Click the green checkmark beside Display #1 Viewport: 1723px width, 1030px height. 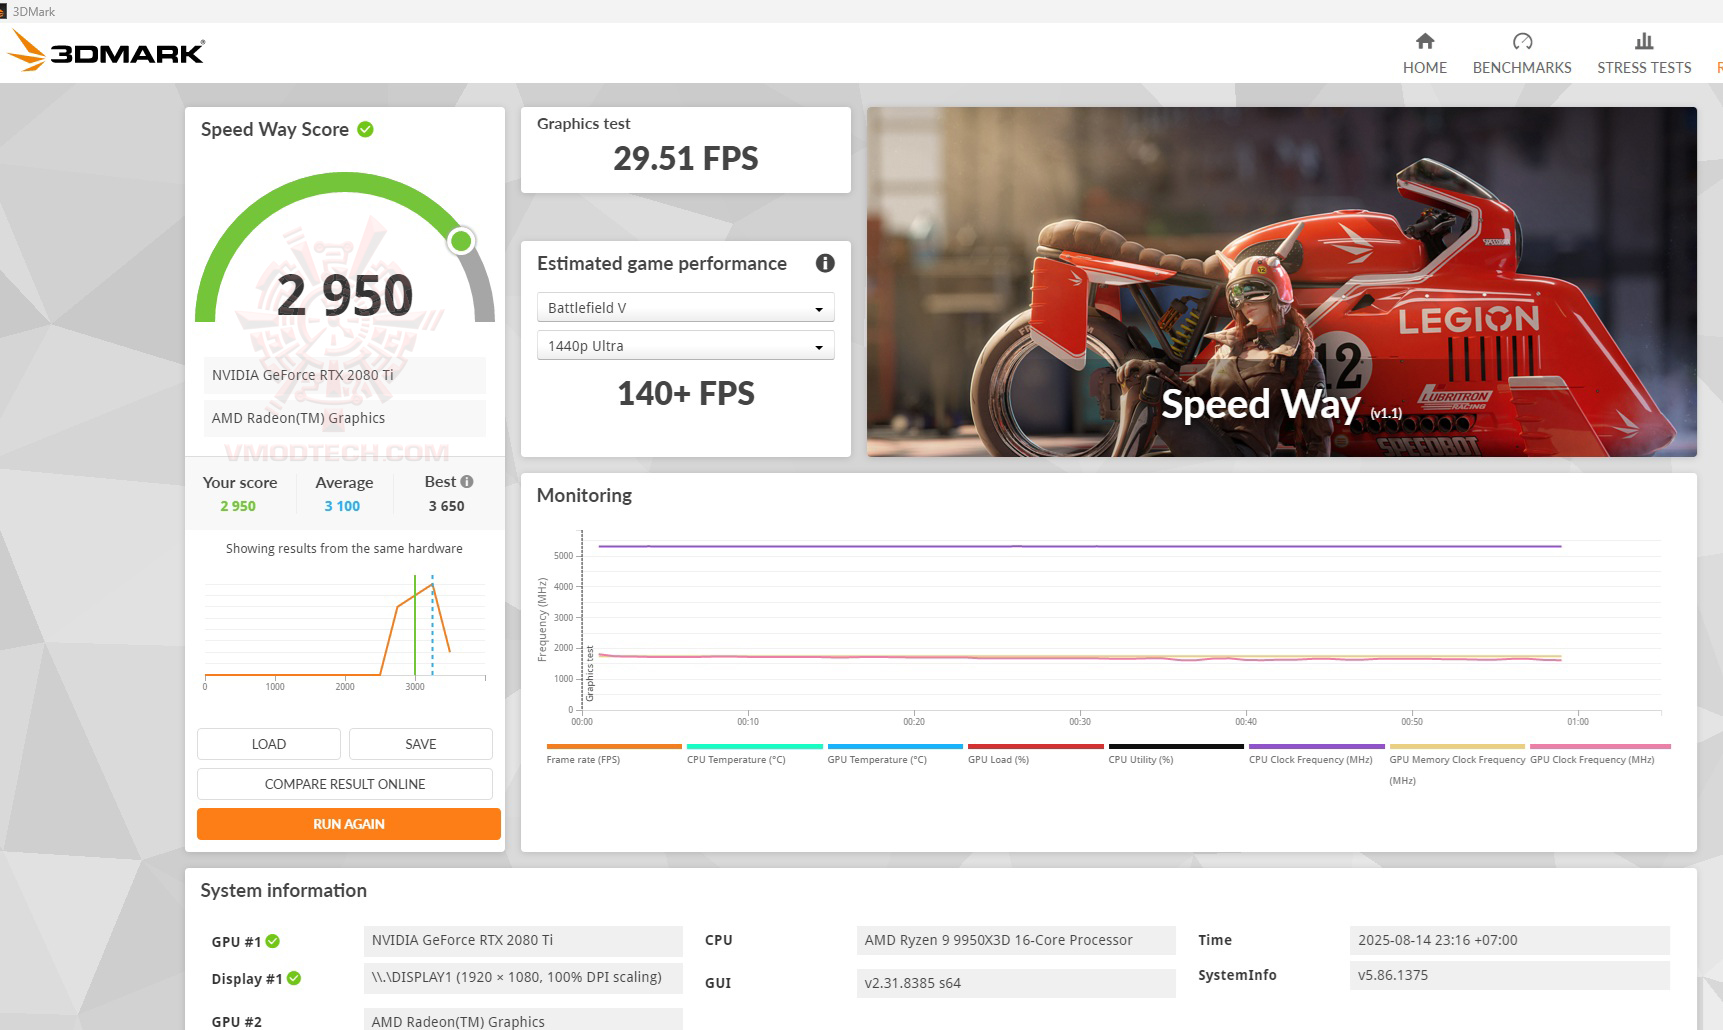coord(293,979)
